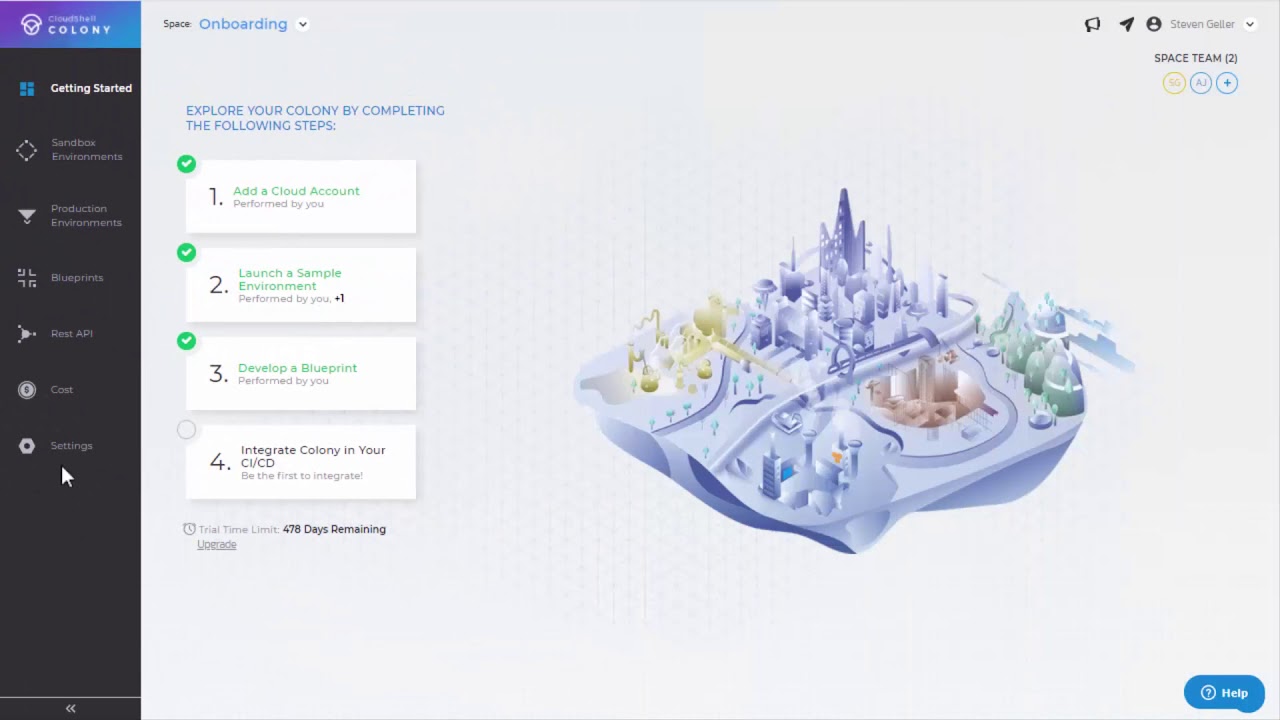Screen dimensions: 1280x720
Task: Click the Upgrade link
Action: tap(216, 545)
